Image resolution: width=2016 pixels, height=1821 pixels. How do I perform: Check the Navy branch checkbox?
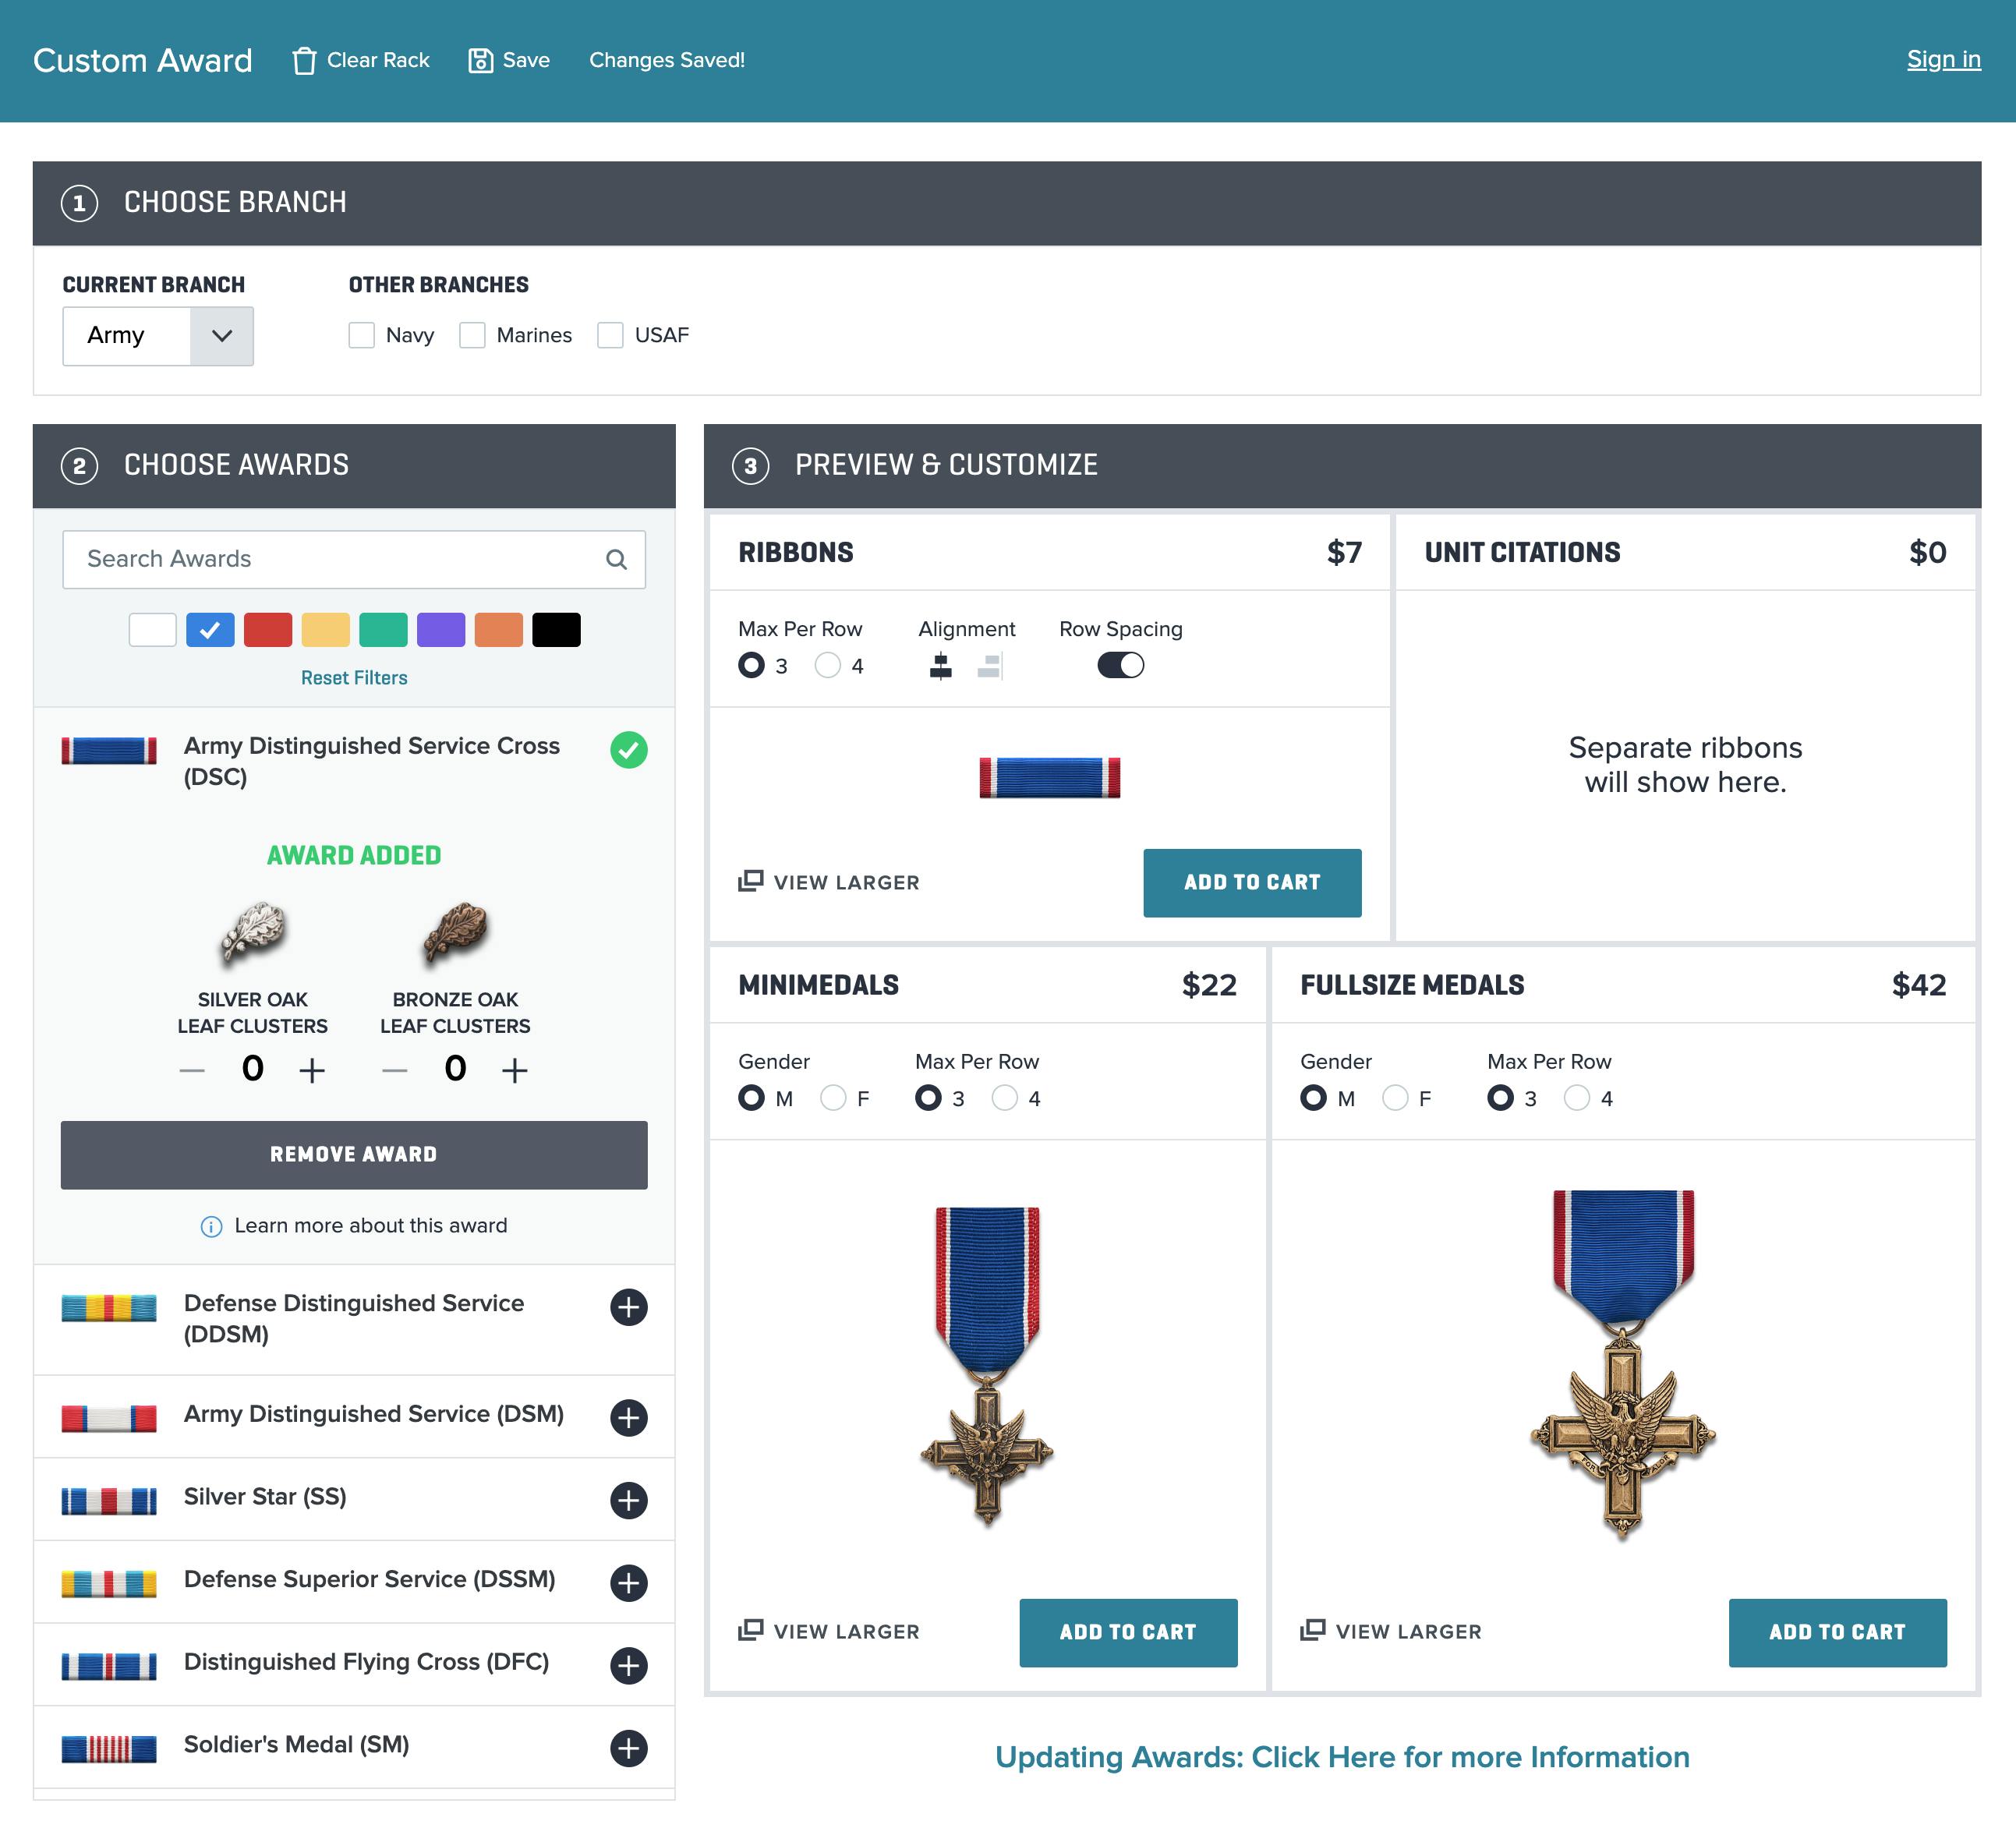click(x=361, y=335)
